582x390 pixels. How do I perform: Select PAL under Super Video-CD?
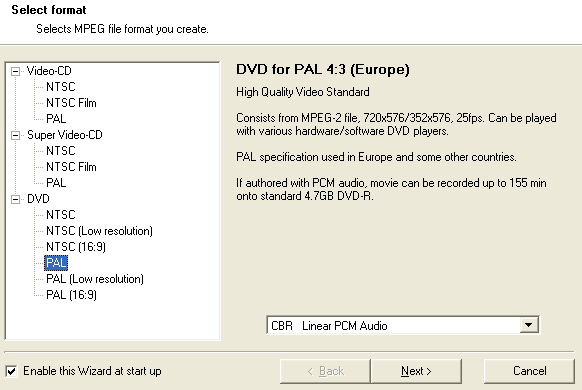point(56,183)
